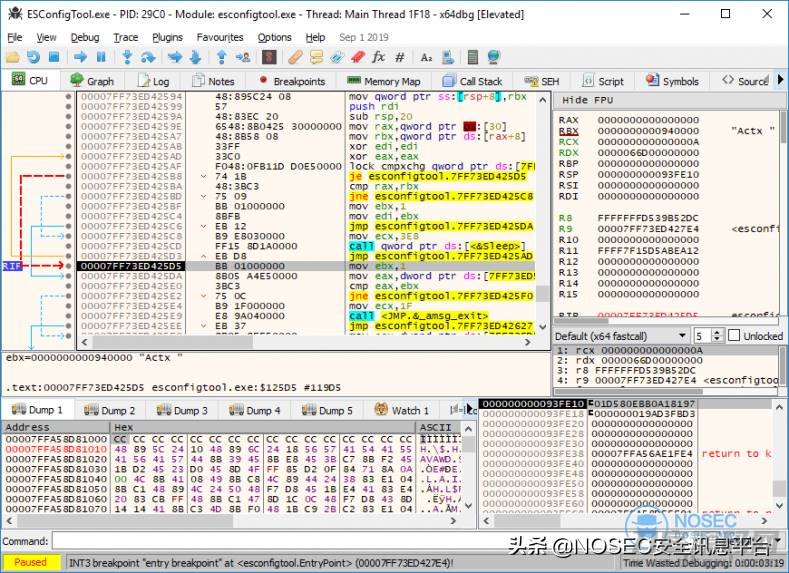Open the Trace menu
Image resolution: width=789 pixels, height=573 pixels.
click(x=125, y=37)
